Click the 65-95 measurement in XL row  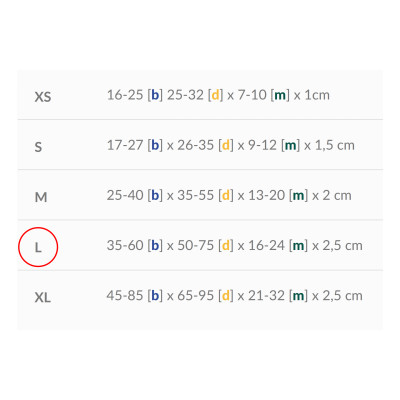point(195,295)
